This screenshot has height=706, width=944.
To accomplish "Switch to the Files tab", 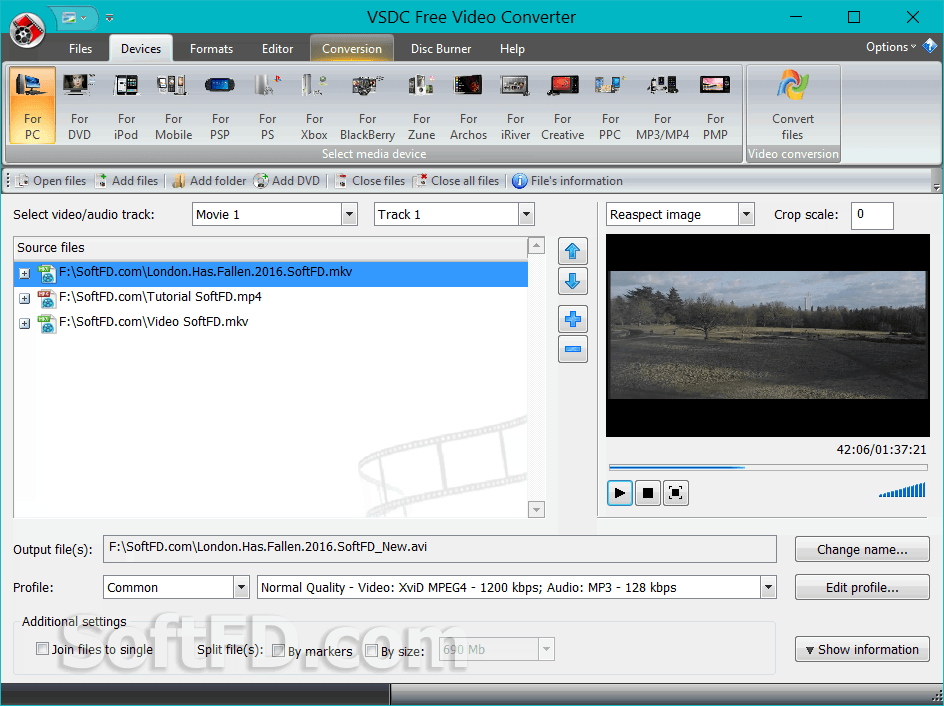I will [80, 49].
